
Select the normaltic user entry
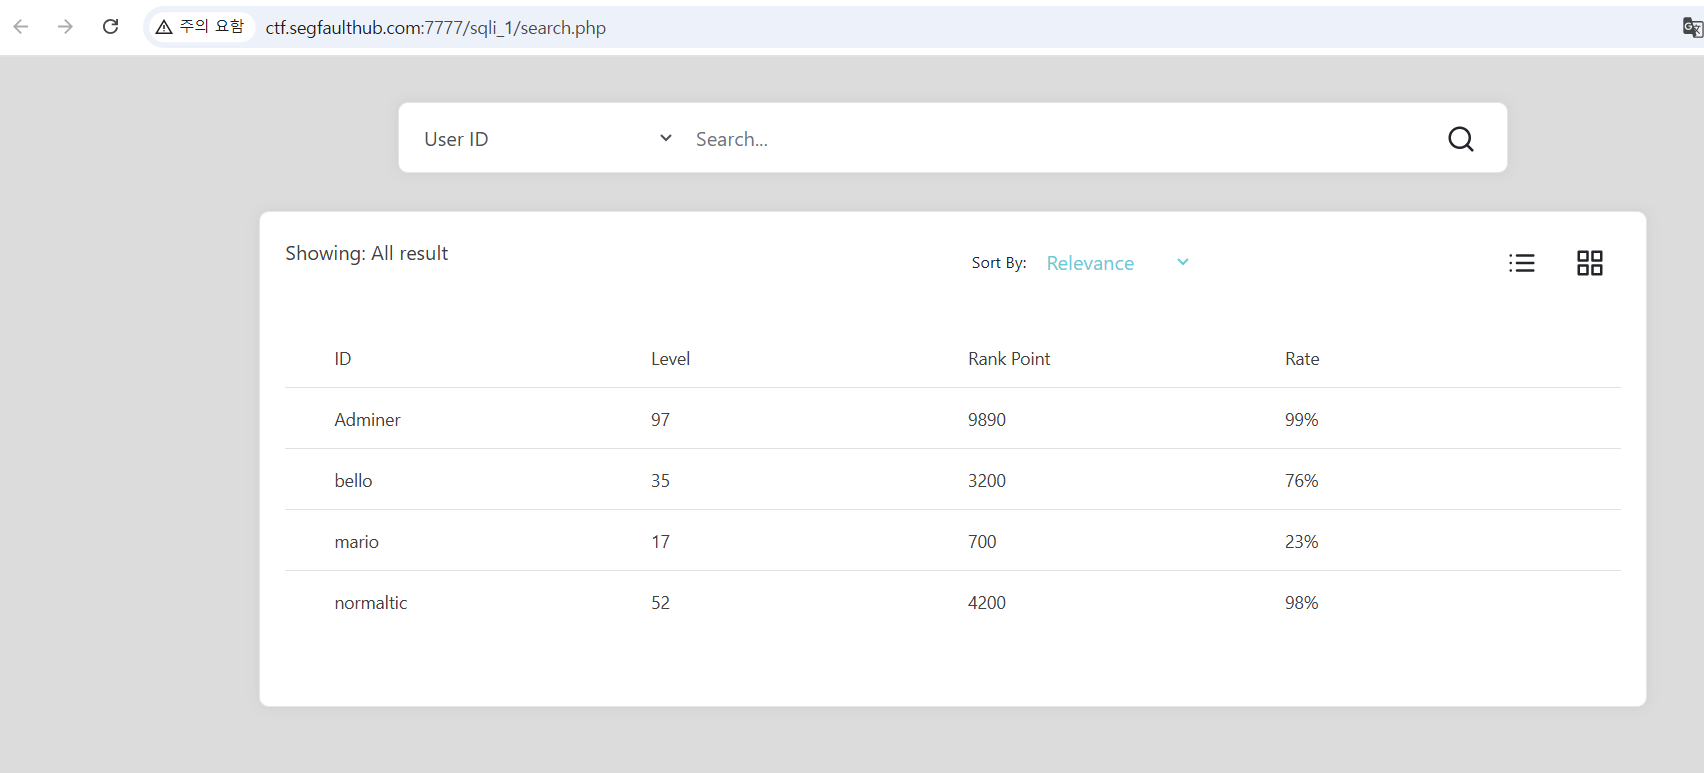tap(370, 603)
